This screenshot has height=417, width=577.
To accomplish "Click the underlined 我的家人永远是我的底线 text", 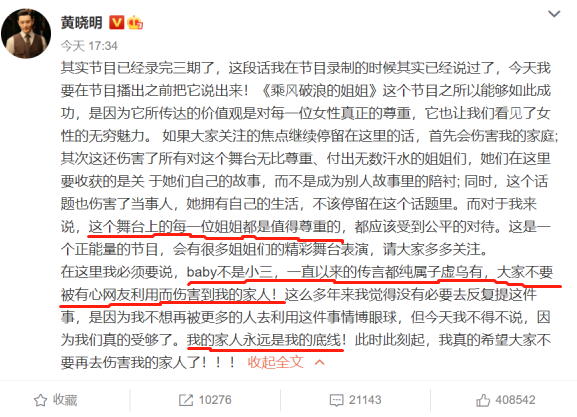I will click(266, 340).
